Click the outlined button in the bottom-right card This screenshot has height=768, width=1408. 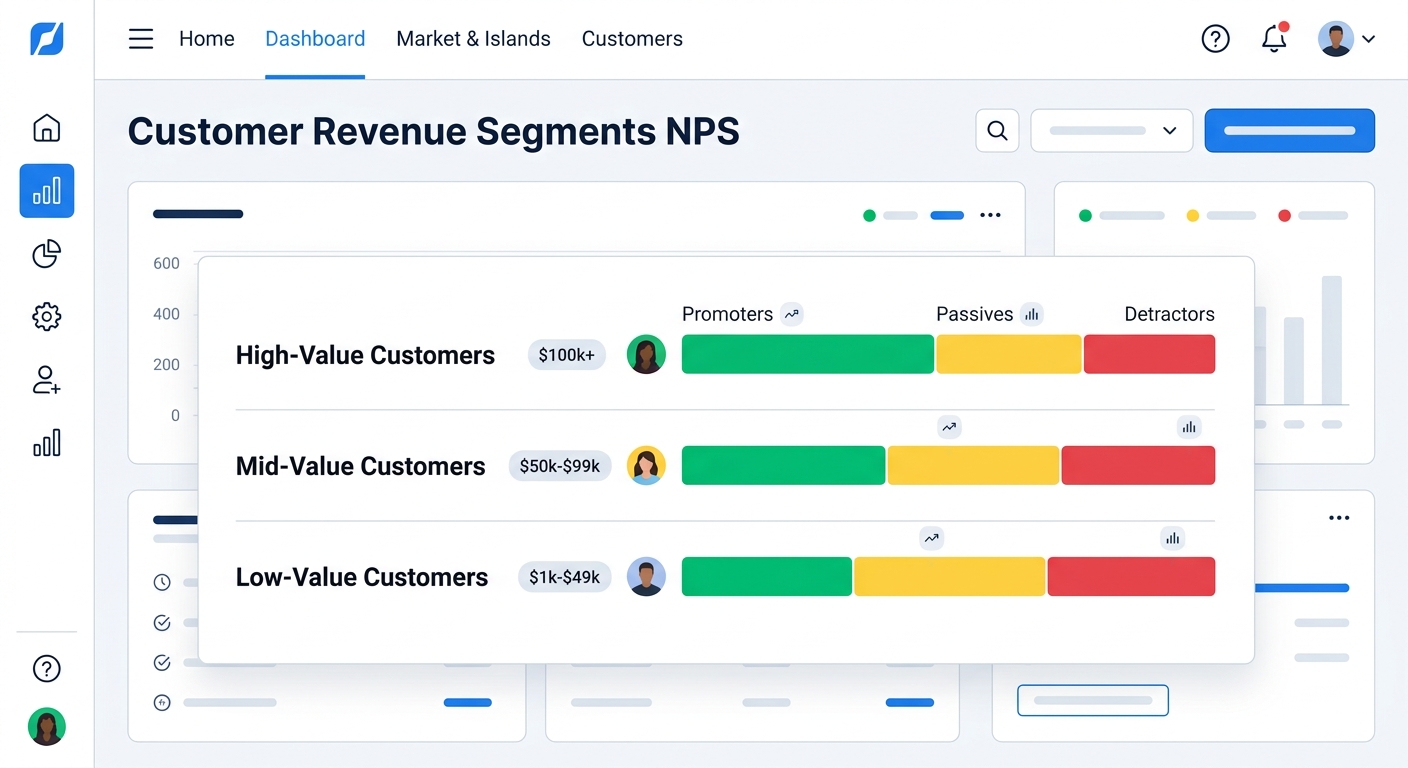point(1093,700)
